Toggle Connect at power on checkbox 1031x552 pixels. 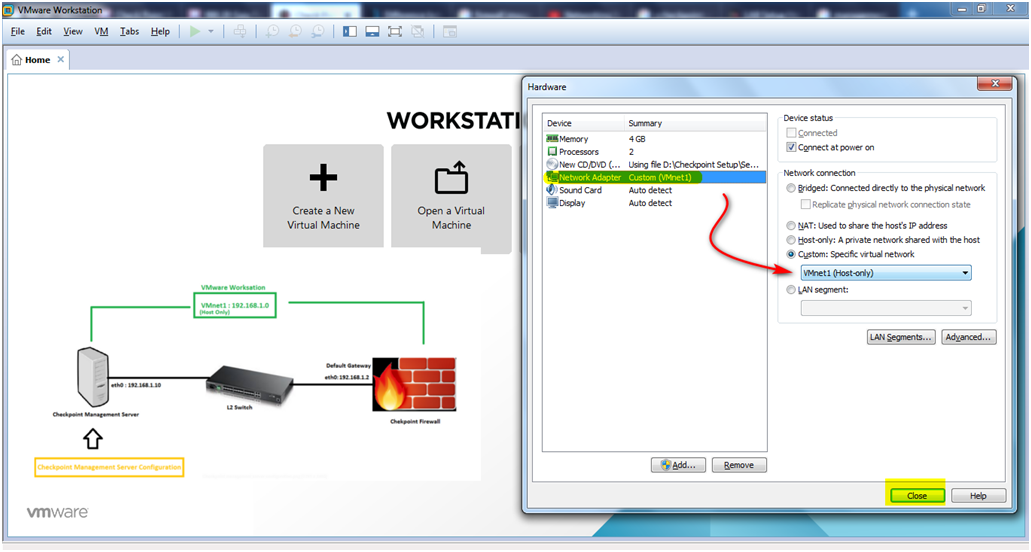coord(791,147)
